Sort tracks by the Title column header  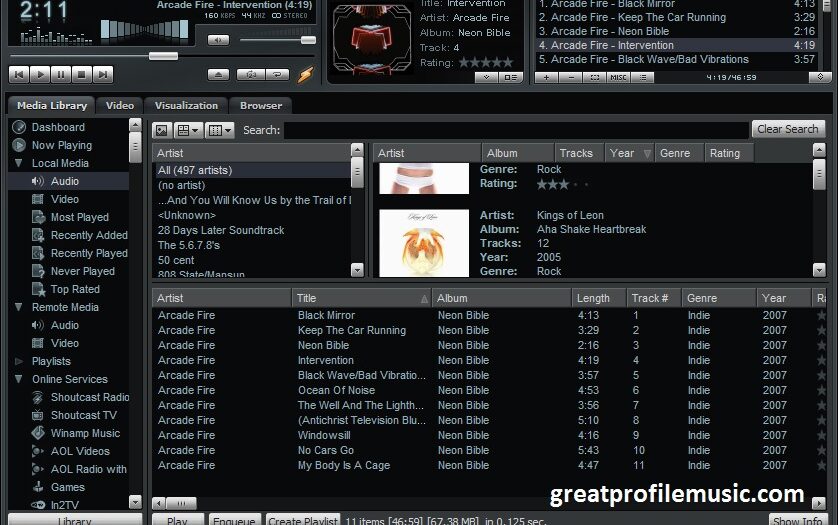click(362, 298)
